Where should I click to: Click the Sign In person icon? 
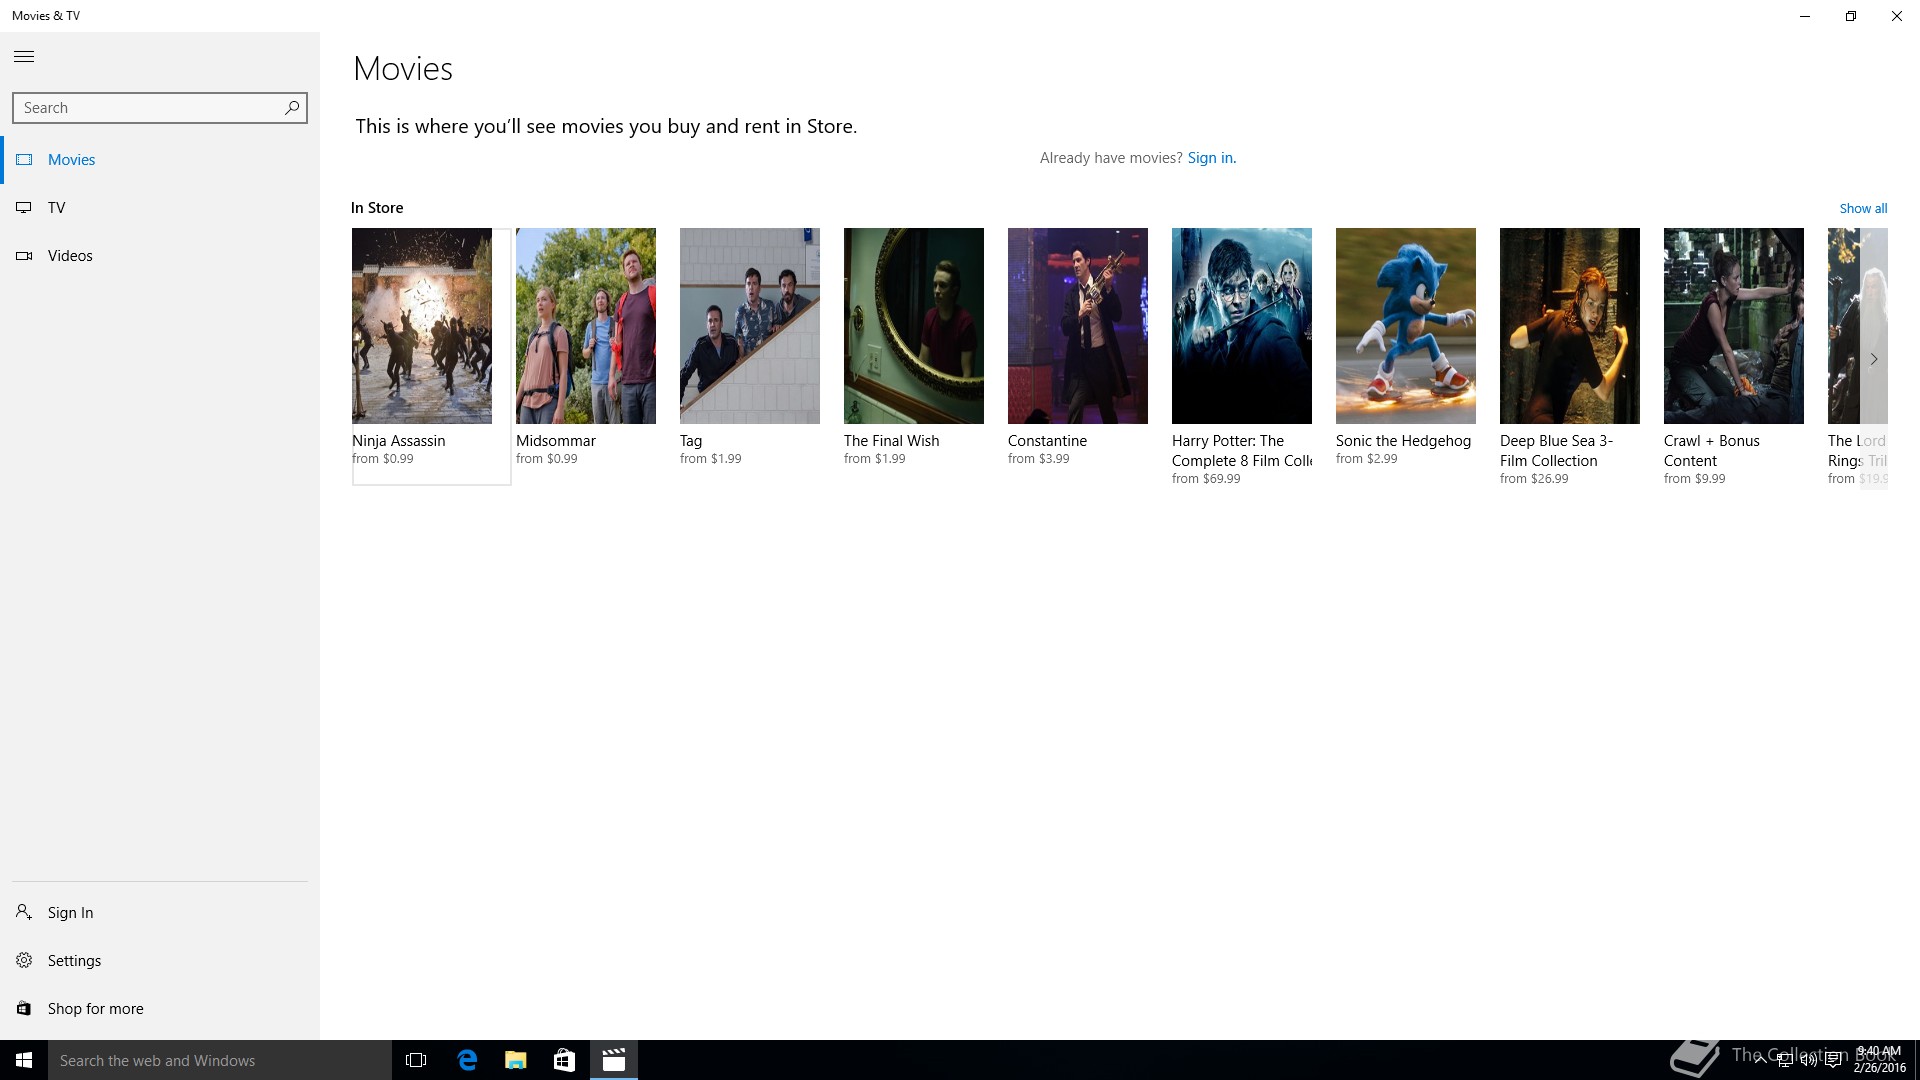(24, 912)
